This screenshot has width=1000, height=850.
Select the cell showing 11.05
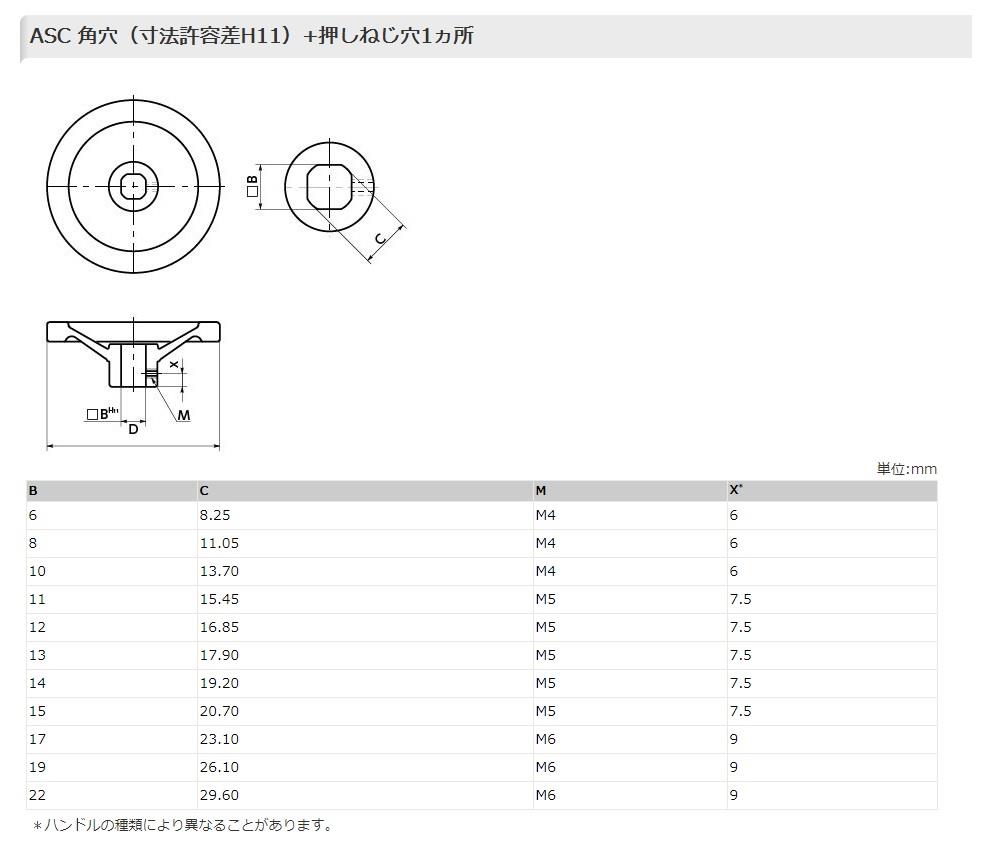[x=219, y=544]
